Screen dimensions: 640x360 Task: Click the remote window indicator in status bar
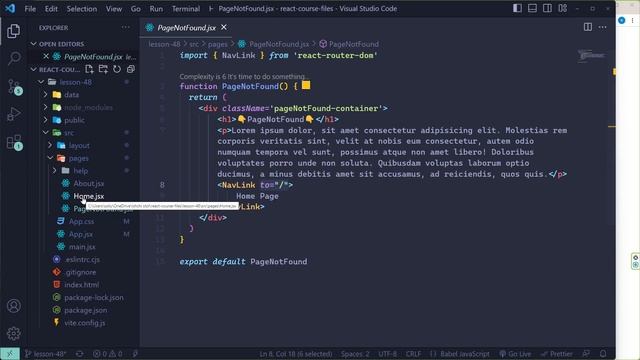pyautogui.click(x=10, y=354)
